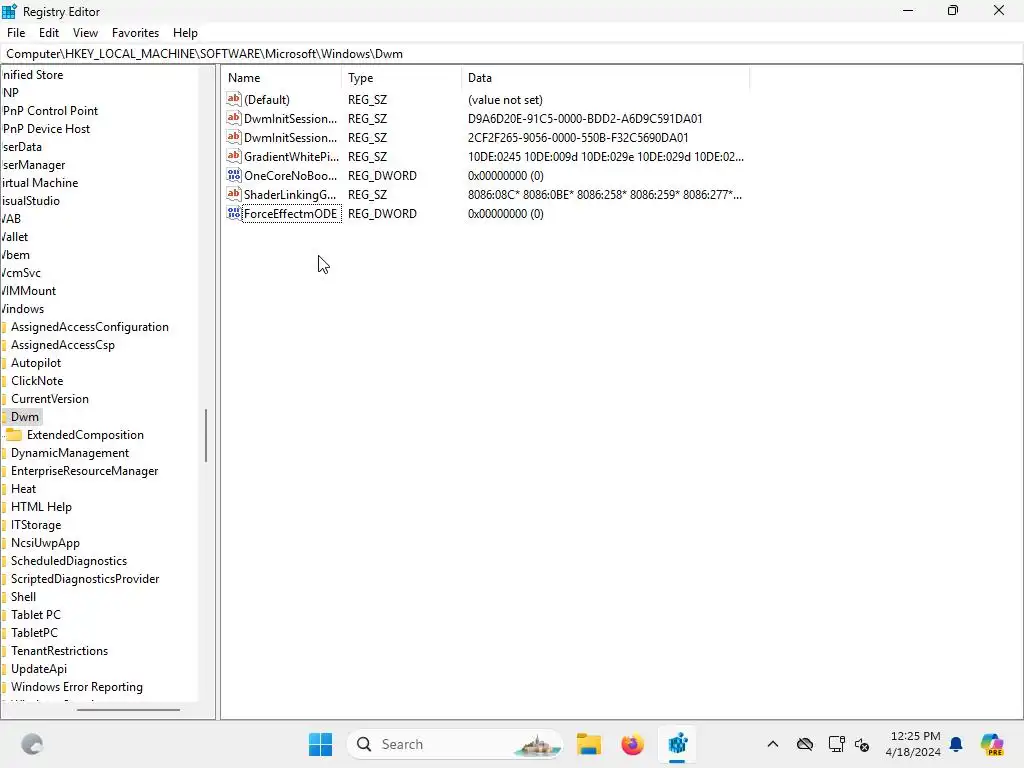Click the Registry Editor title bar icon
Screen dimensions: 1024x768
[x=9, y=11]
